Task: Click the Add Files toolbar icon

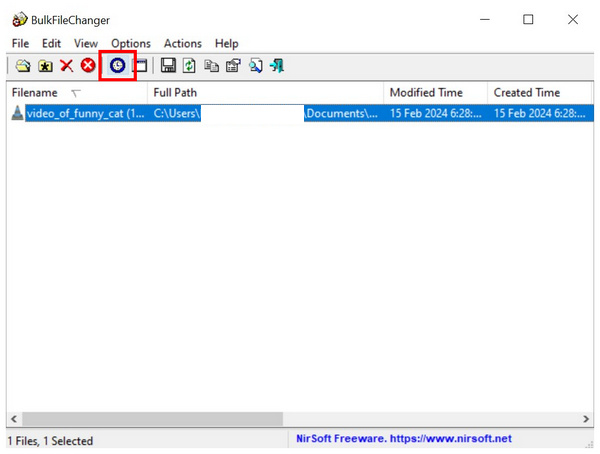Action: (23, 66)
